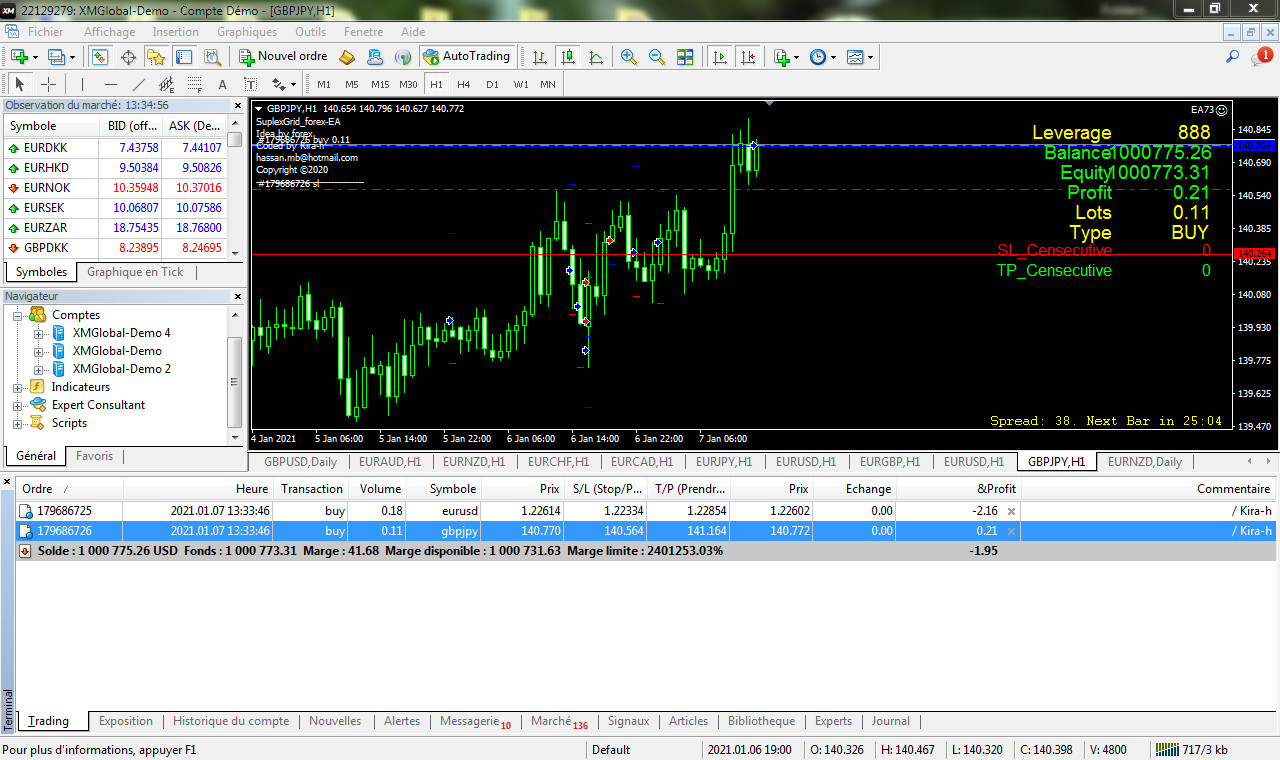This screenshot has width=1280, height=760.
Task: Draw a horizontal line tool
Action: point(111,84)
